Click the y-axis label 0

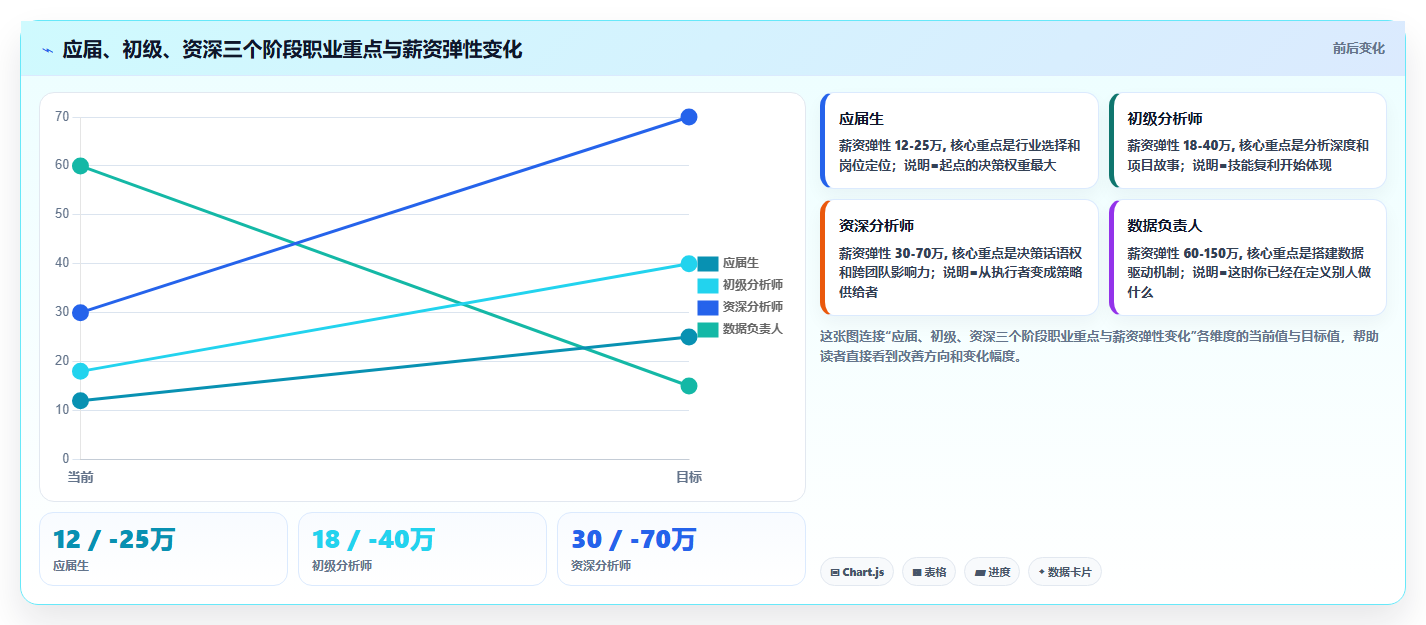coord(65,459)
